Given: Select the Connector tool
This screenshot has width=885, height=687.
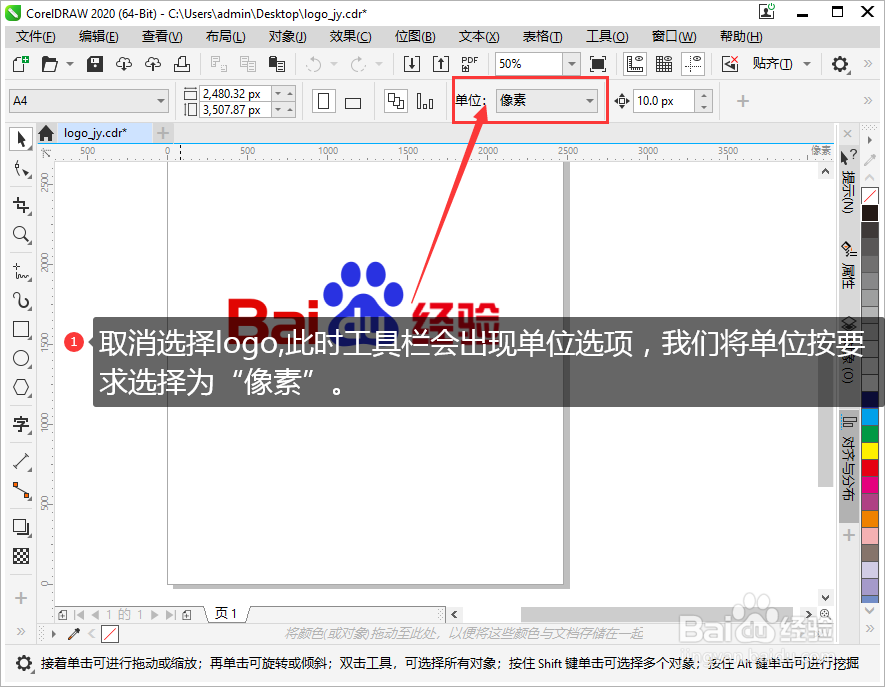Looking at the screenshot, I should click(21, 491).
